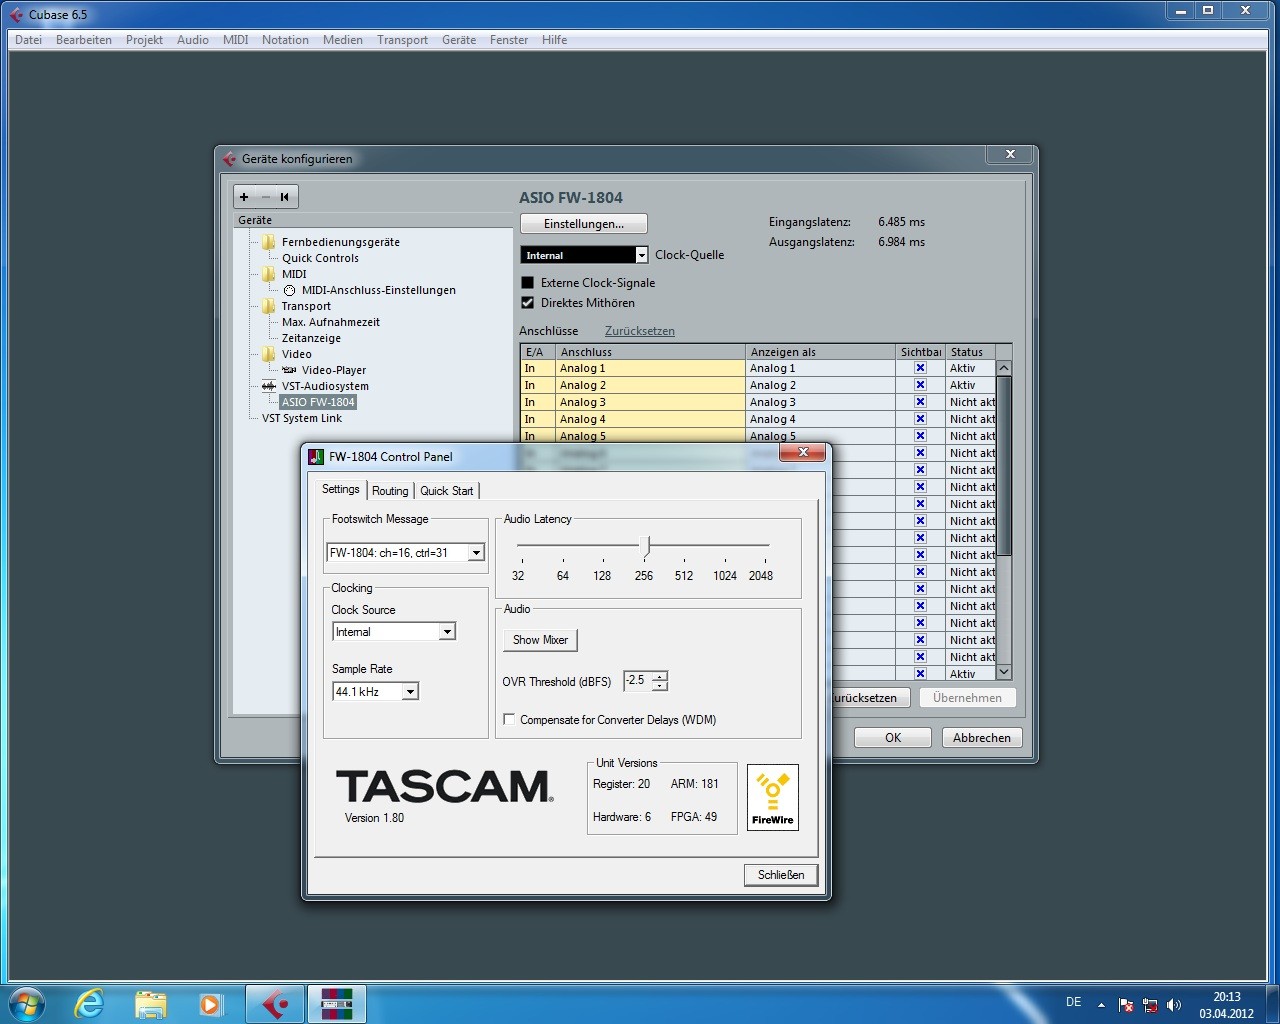Viewport: 1280px width, 1024px height.
Task: Decrease OVR Threshold with down spinner
Action: click(660, 686)
